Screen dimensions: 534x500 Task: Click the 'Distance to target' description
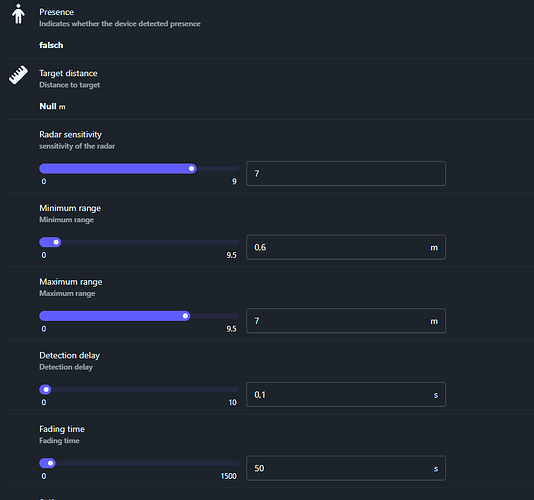(69, 85)
